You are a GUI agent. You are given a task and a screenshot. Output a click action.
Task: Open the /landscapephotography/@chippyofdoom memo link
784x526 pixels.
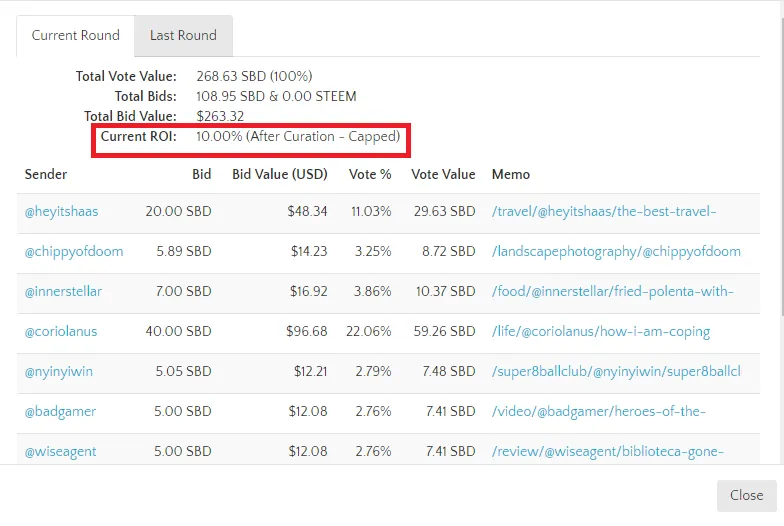pyautogui.click(x=616, y=252)
